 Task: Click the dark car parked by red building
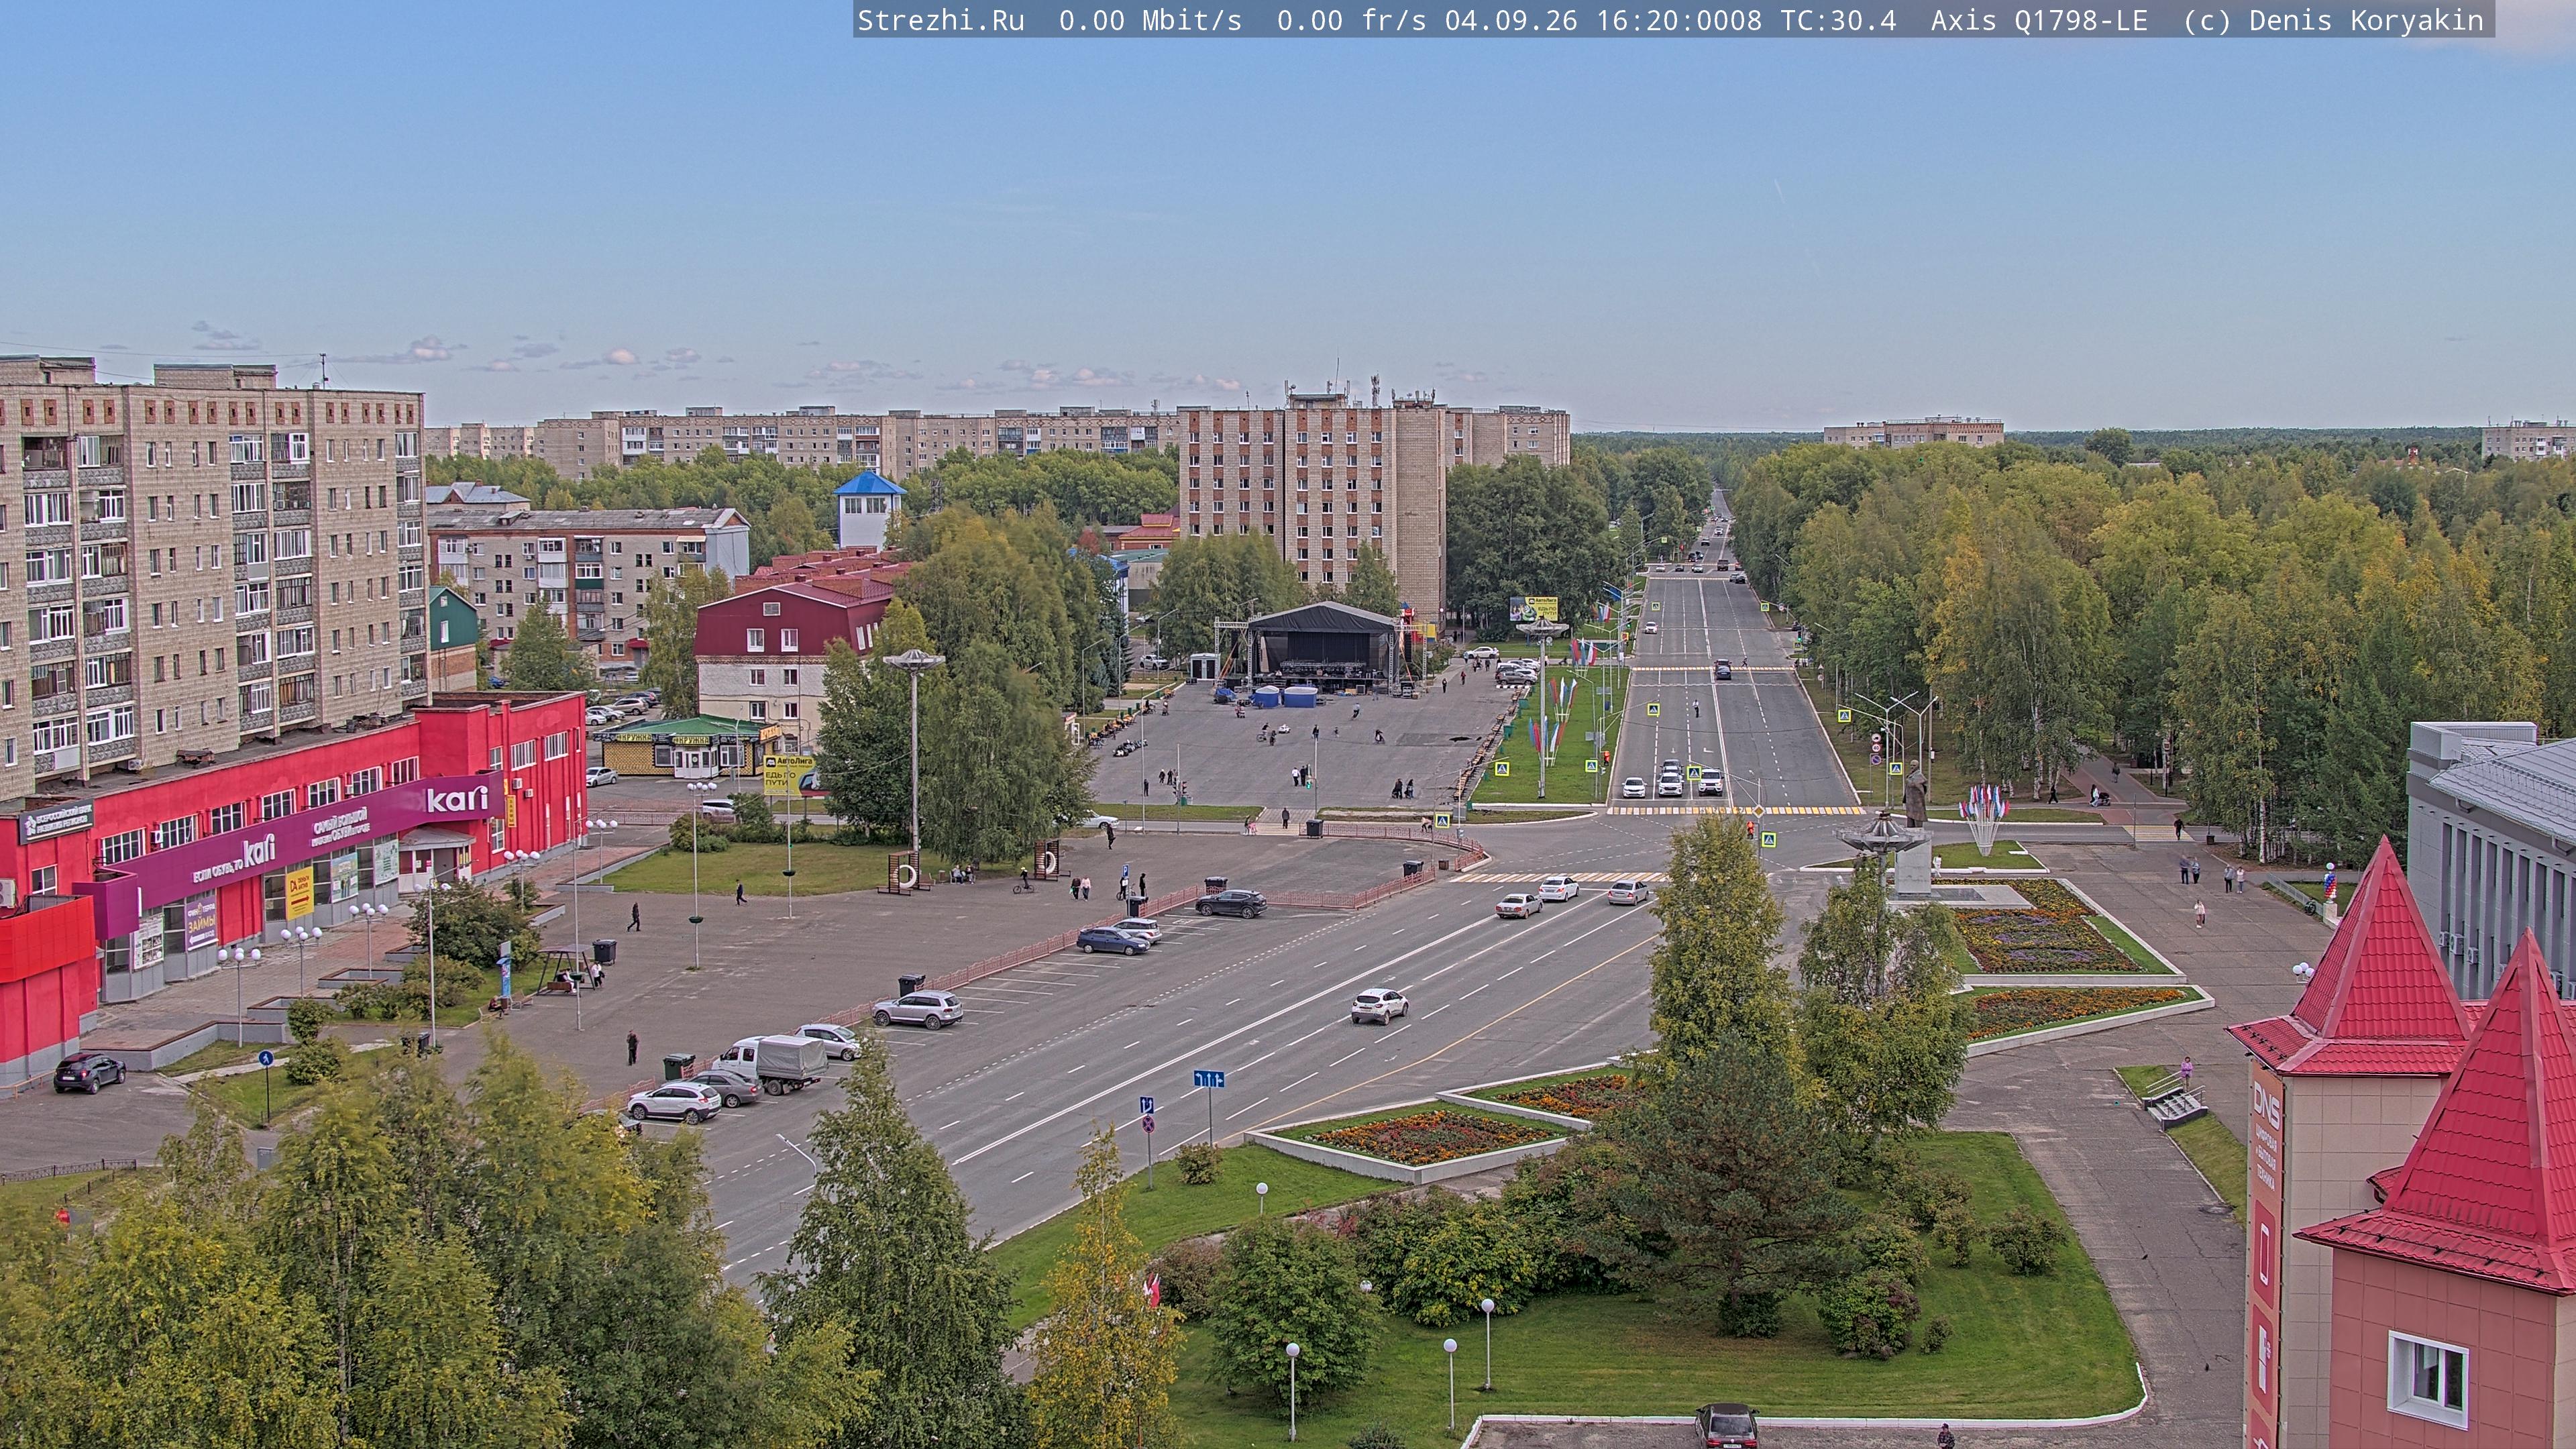pos(89,1071)
